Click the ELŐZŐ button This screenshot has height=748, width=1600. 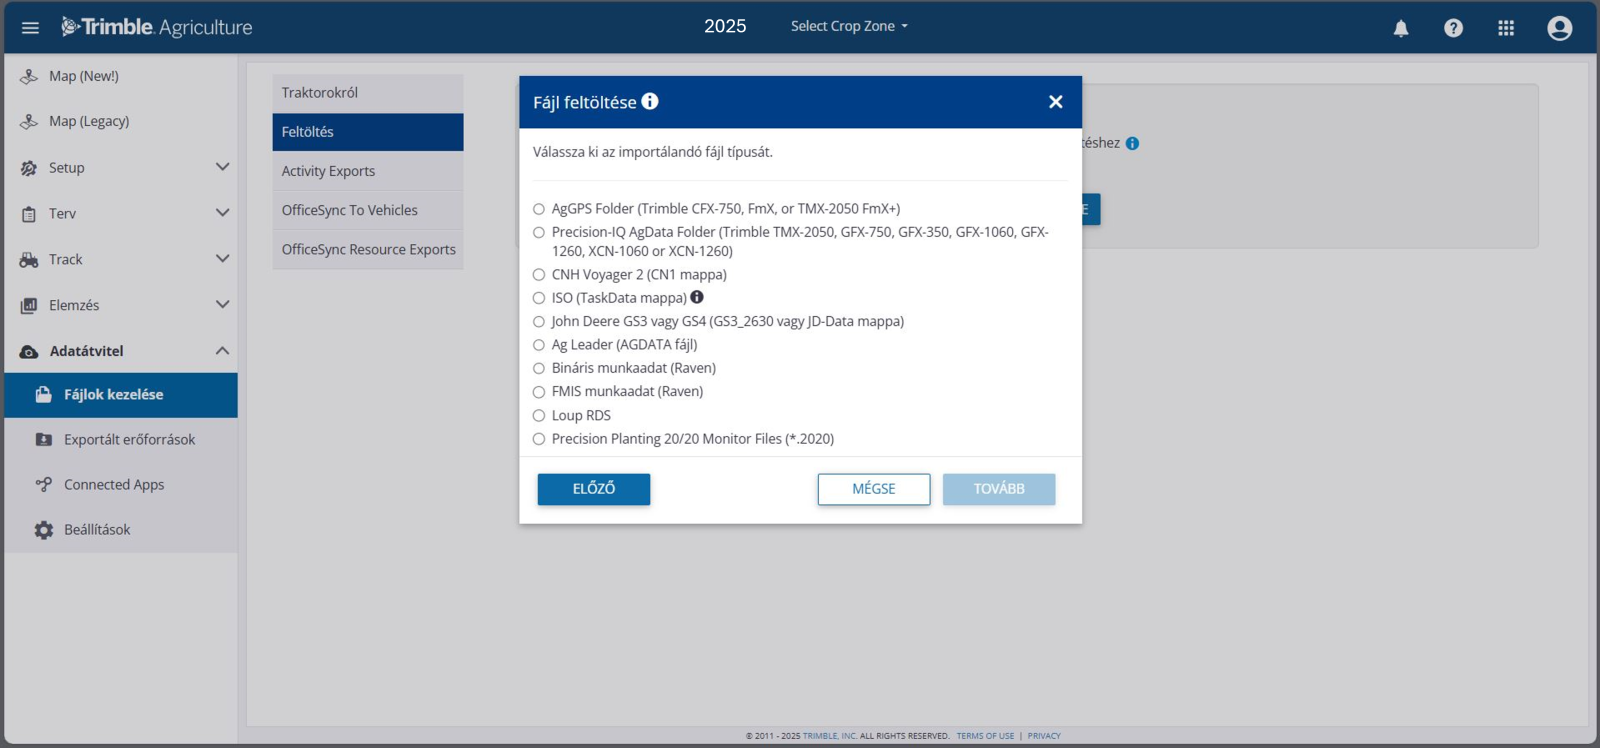pyautogui.click(x=594, y=489)
